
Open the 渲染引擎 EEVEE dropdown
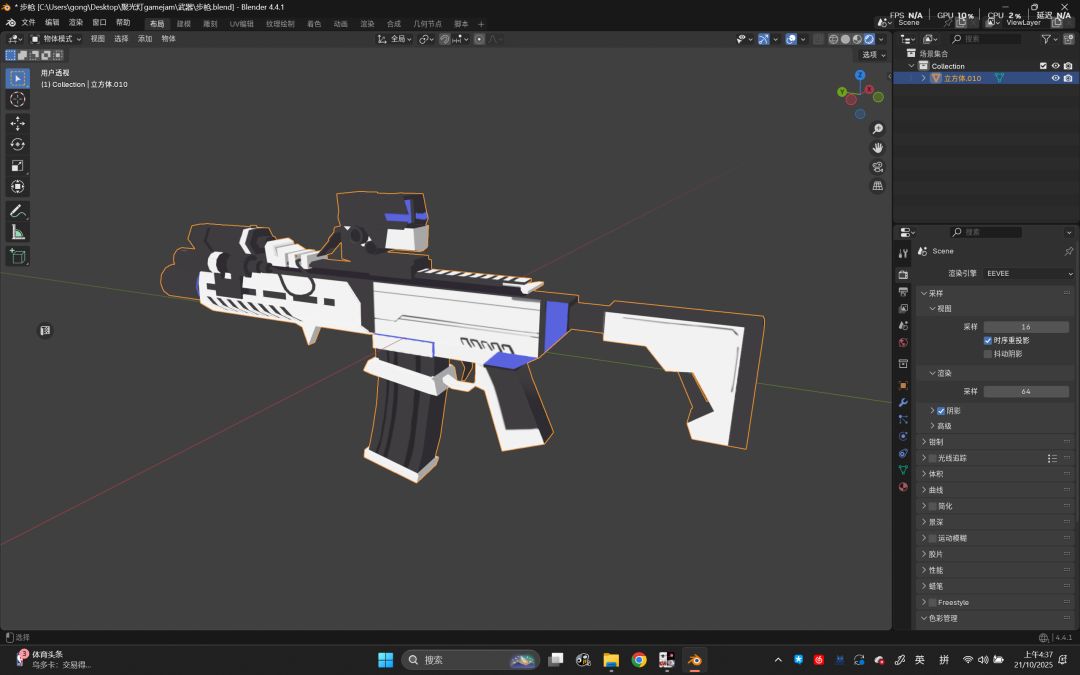click(1028, 273)
